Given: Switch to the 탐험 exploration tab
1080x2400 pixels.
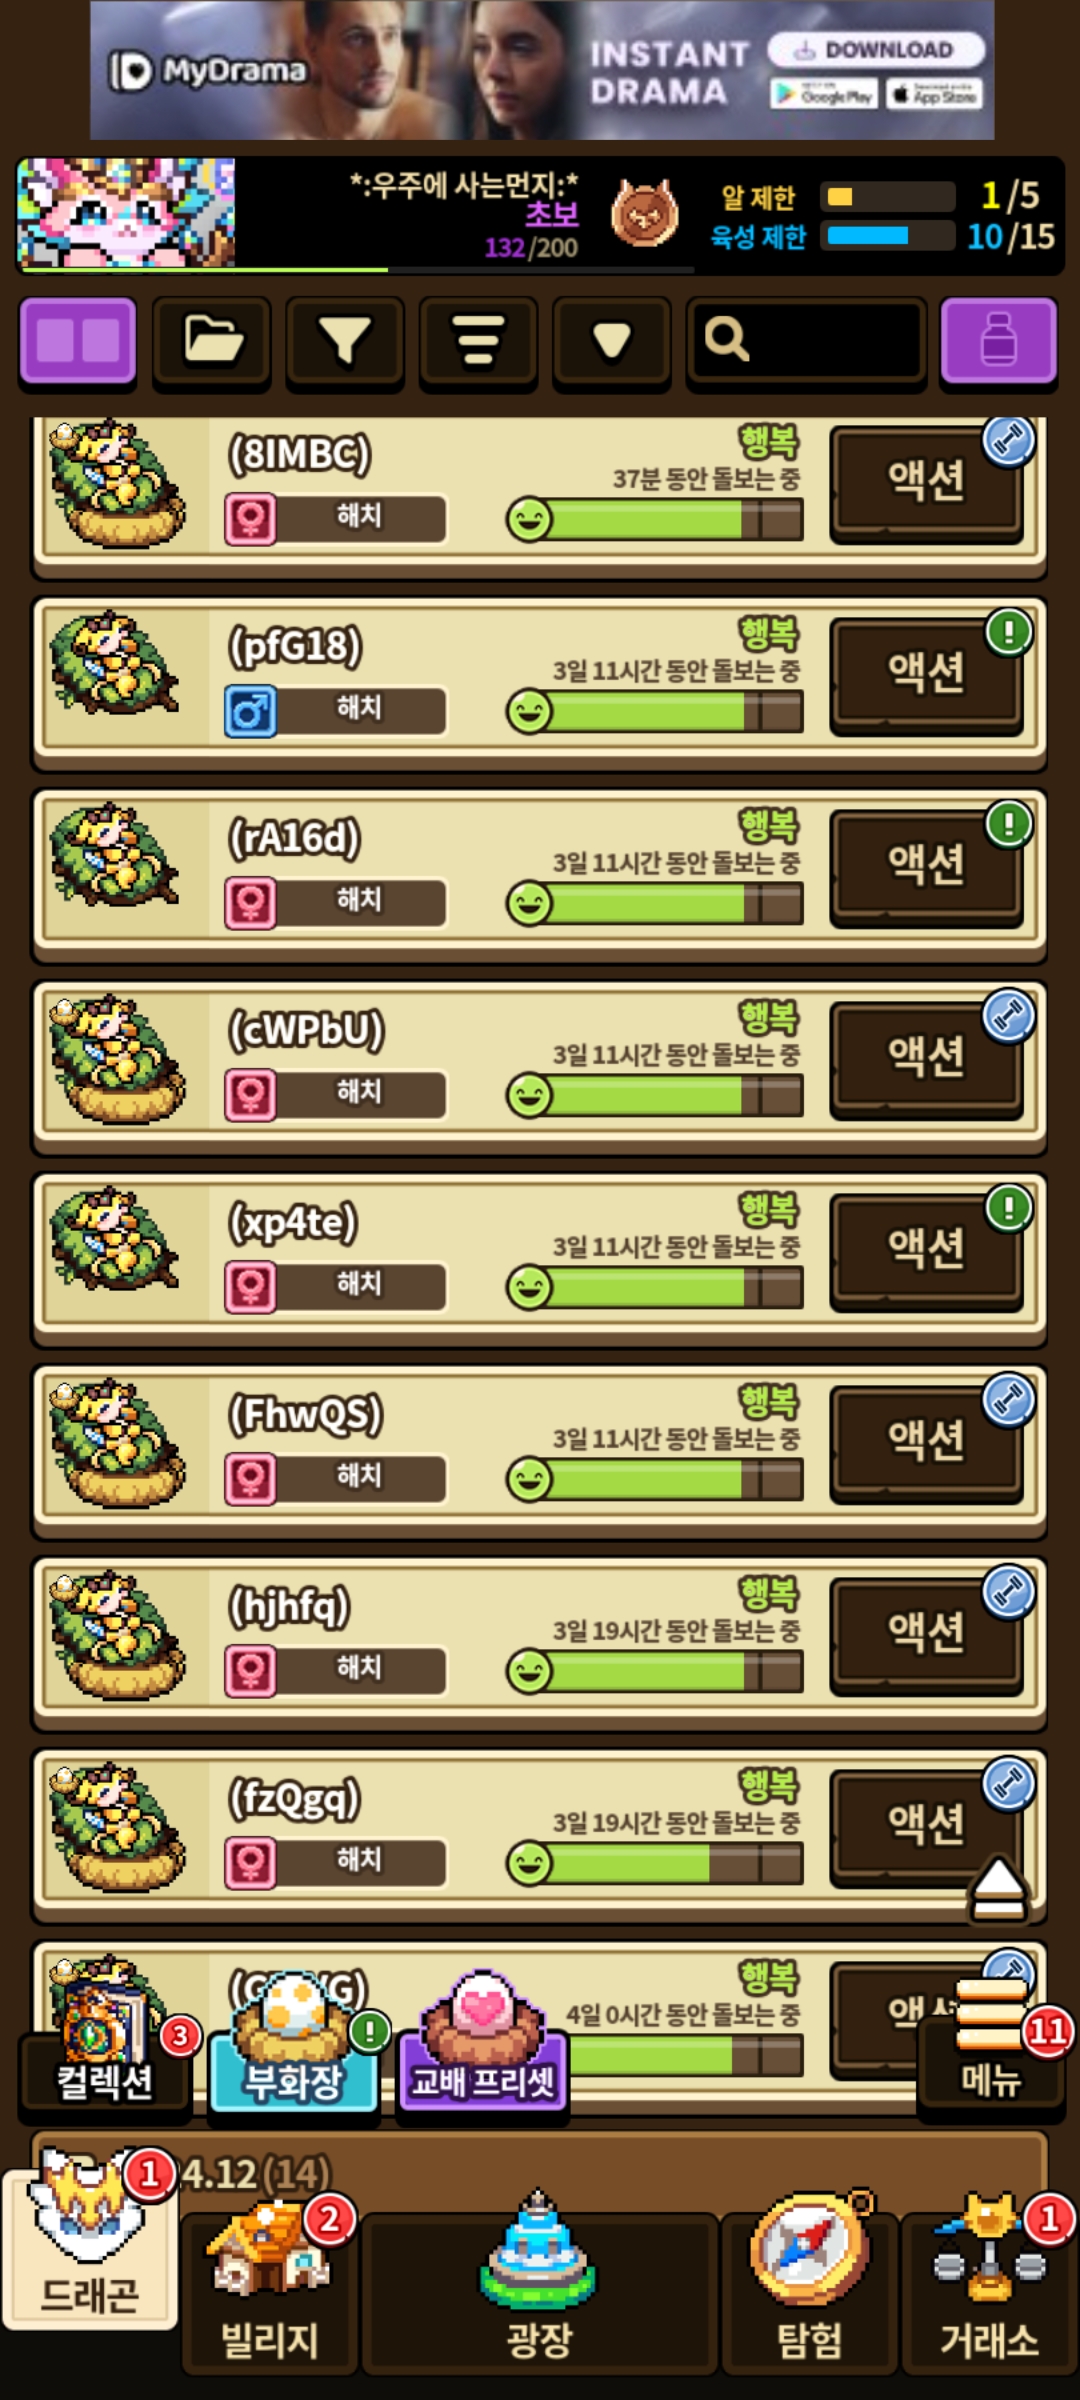Looking at the screenshot, I should click(x=810, y=2292).
